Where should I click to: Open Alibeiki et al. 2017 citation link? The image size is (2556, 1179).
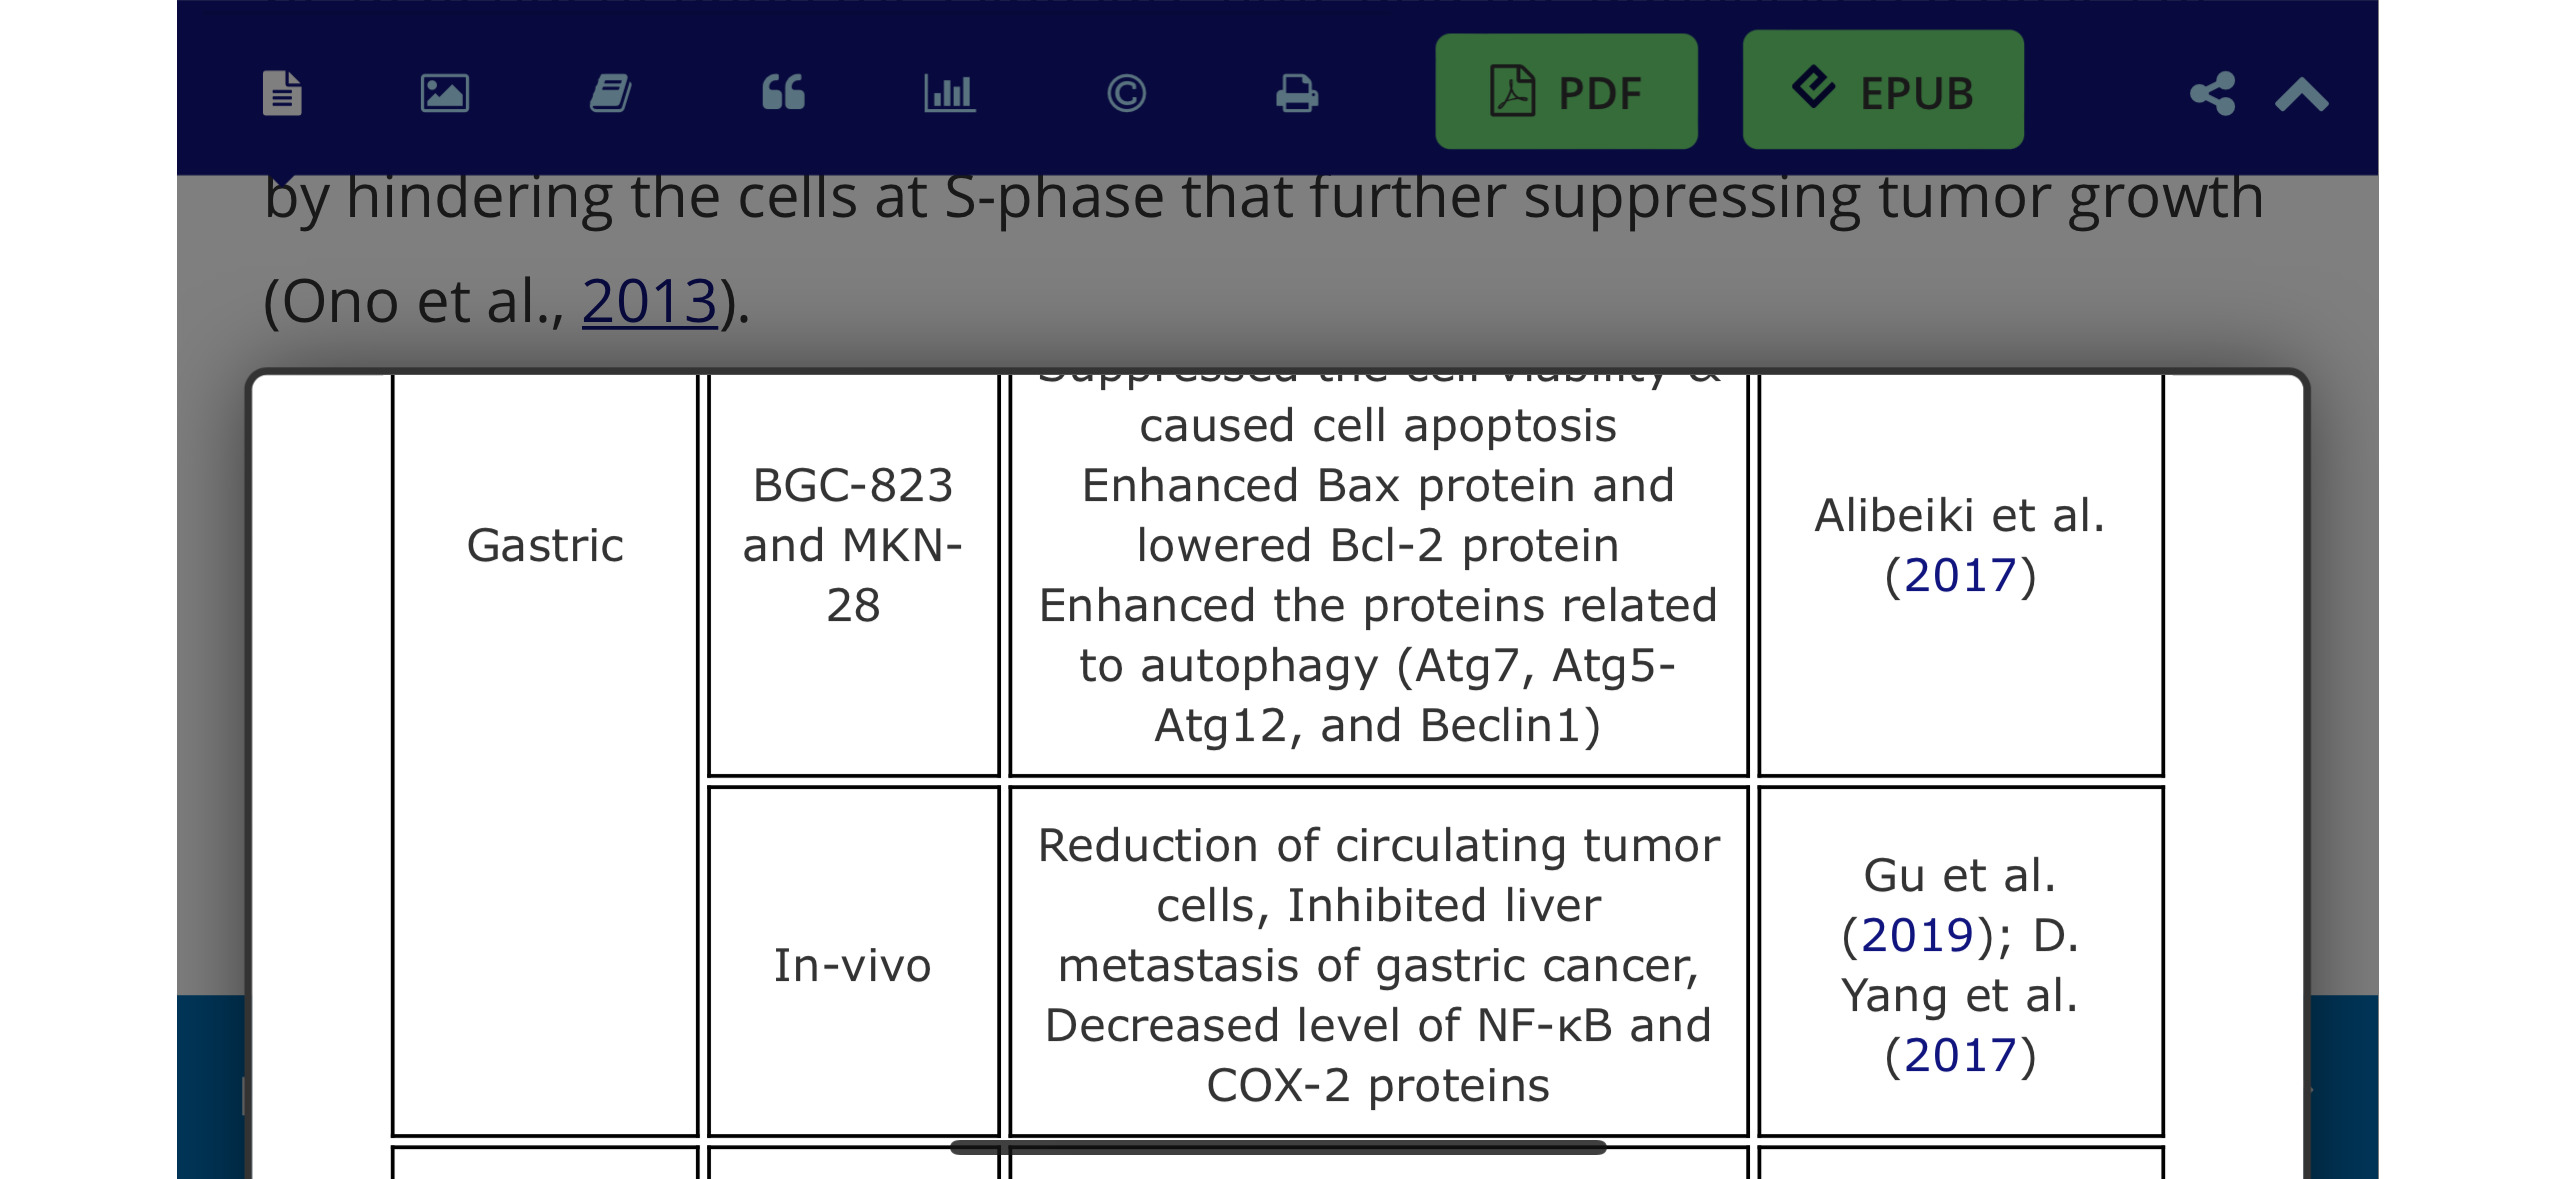coord(1960,575)
